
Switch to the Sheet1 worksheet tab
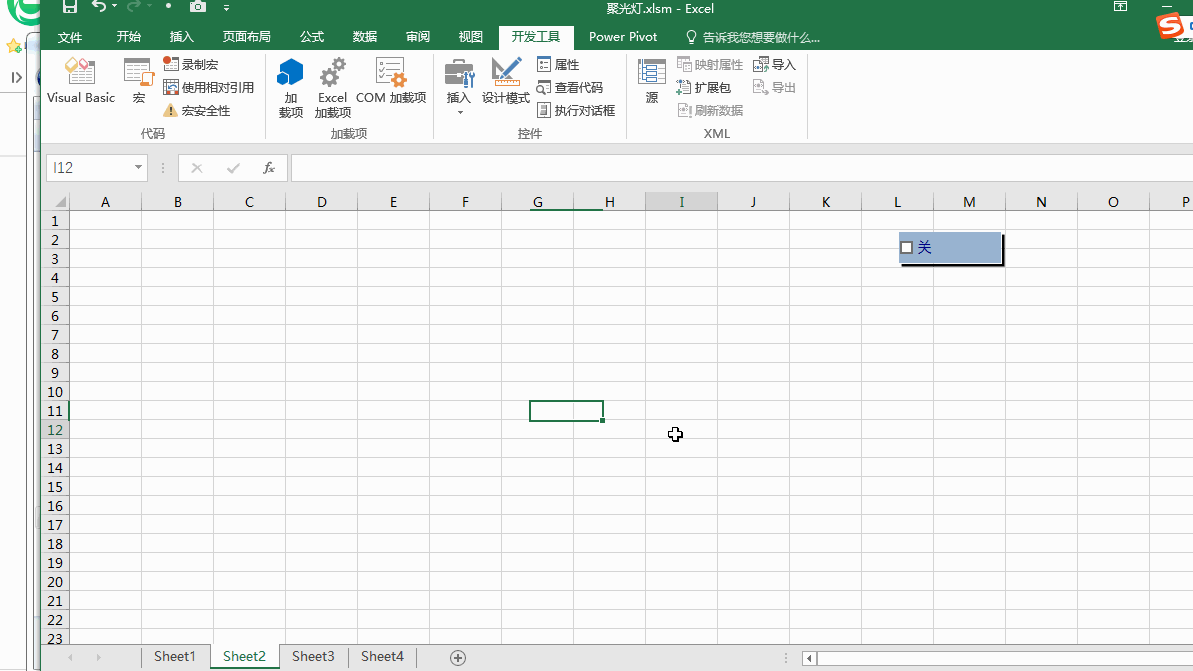click(175, 657)
